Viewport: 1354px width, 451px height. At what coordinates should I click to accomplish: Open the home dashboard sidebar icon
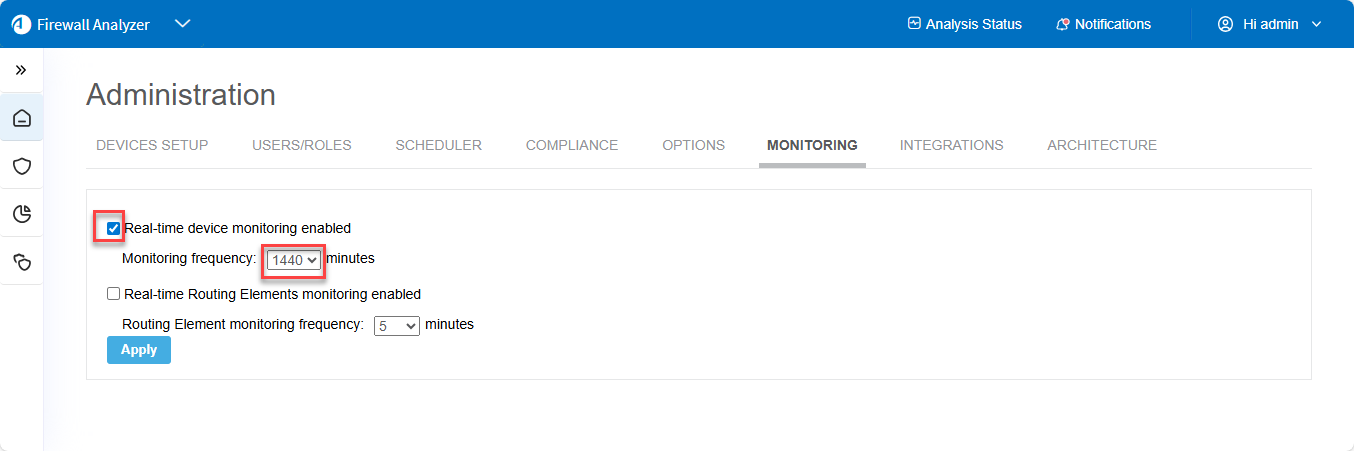[x=21, y=119]
